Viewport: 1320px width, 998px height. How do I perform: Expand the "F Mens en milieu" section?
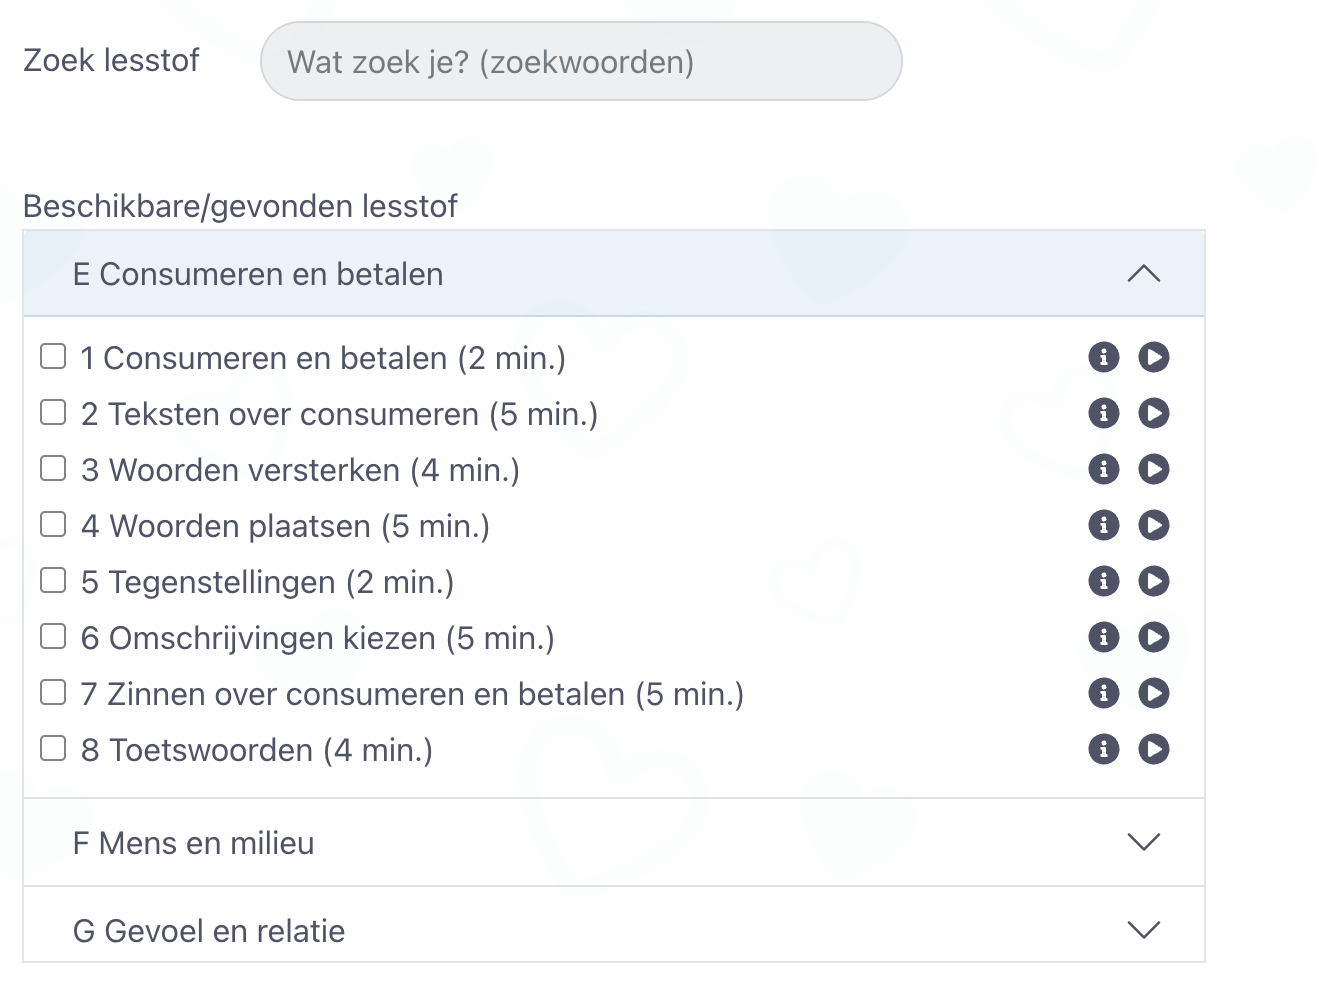click(1143, 843)
